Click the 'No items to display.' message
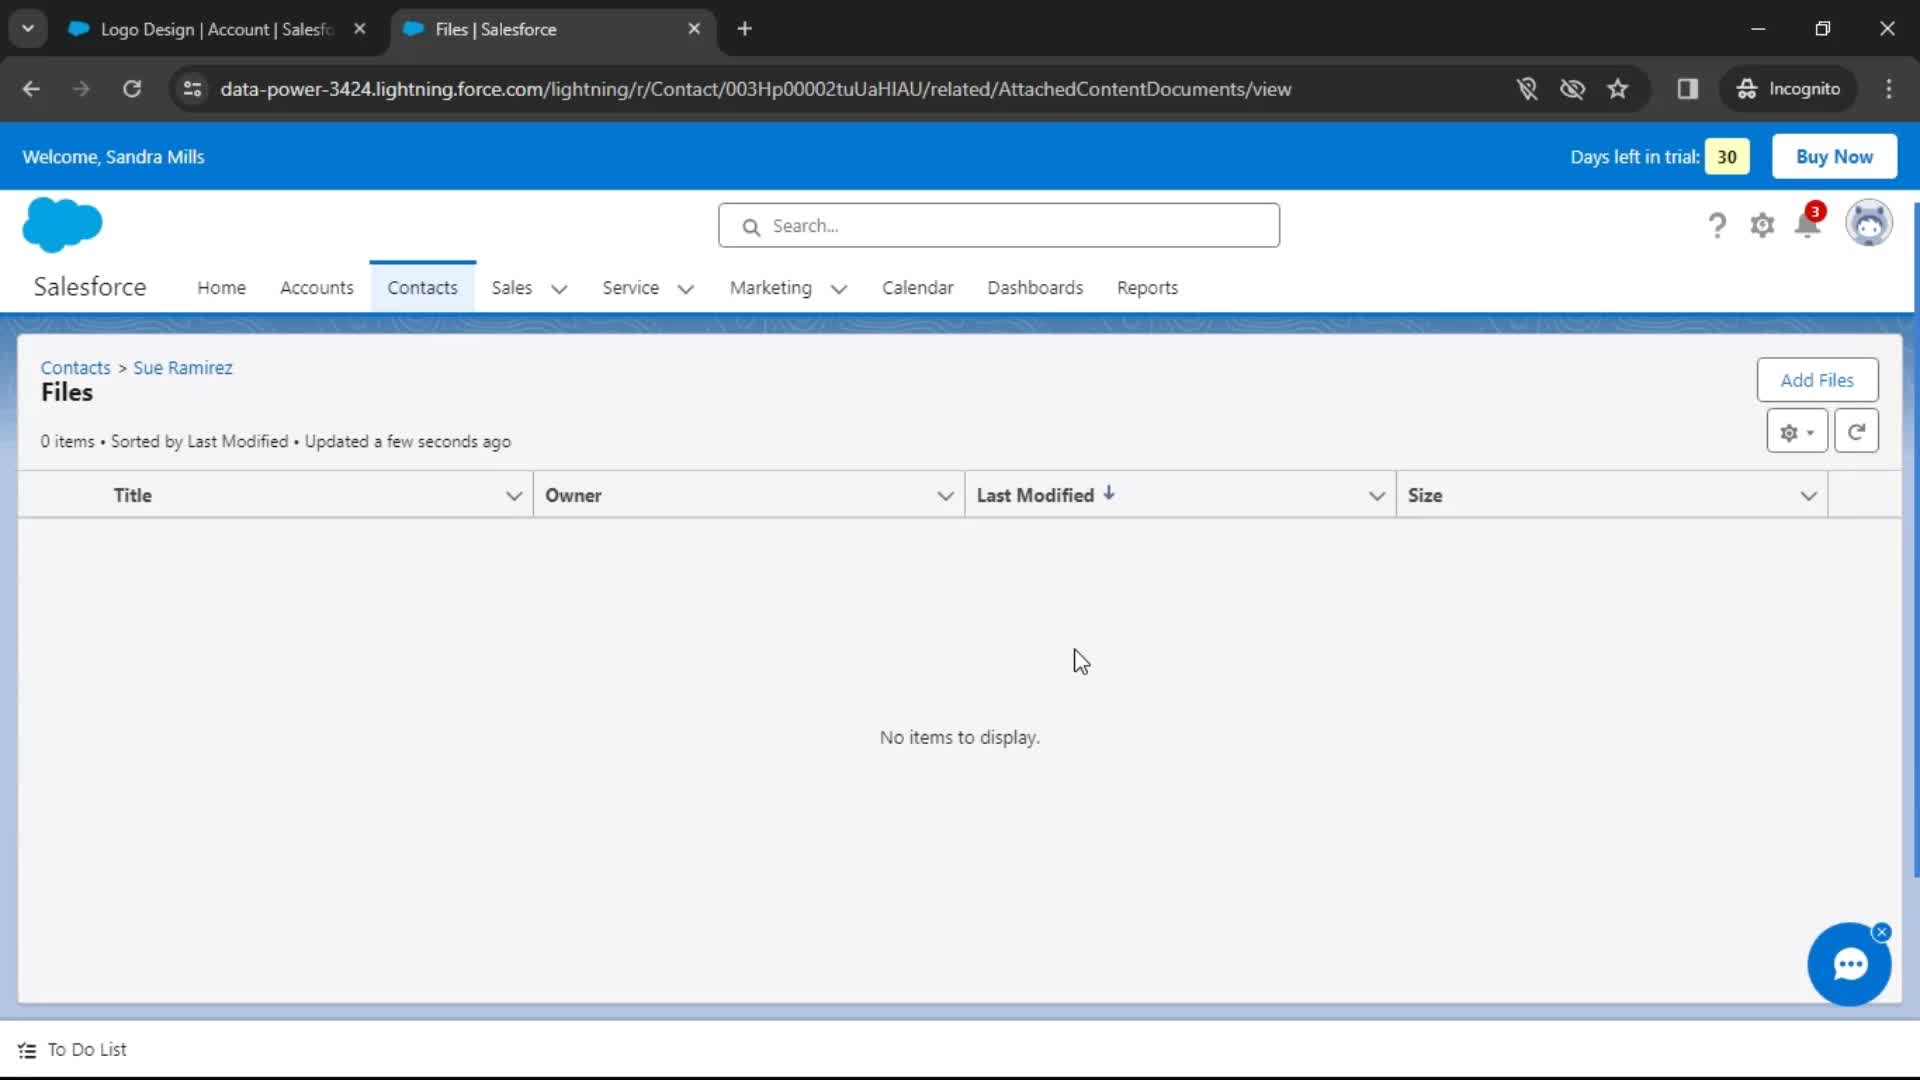 point(959,738)
